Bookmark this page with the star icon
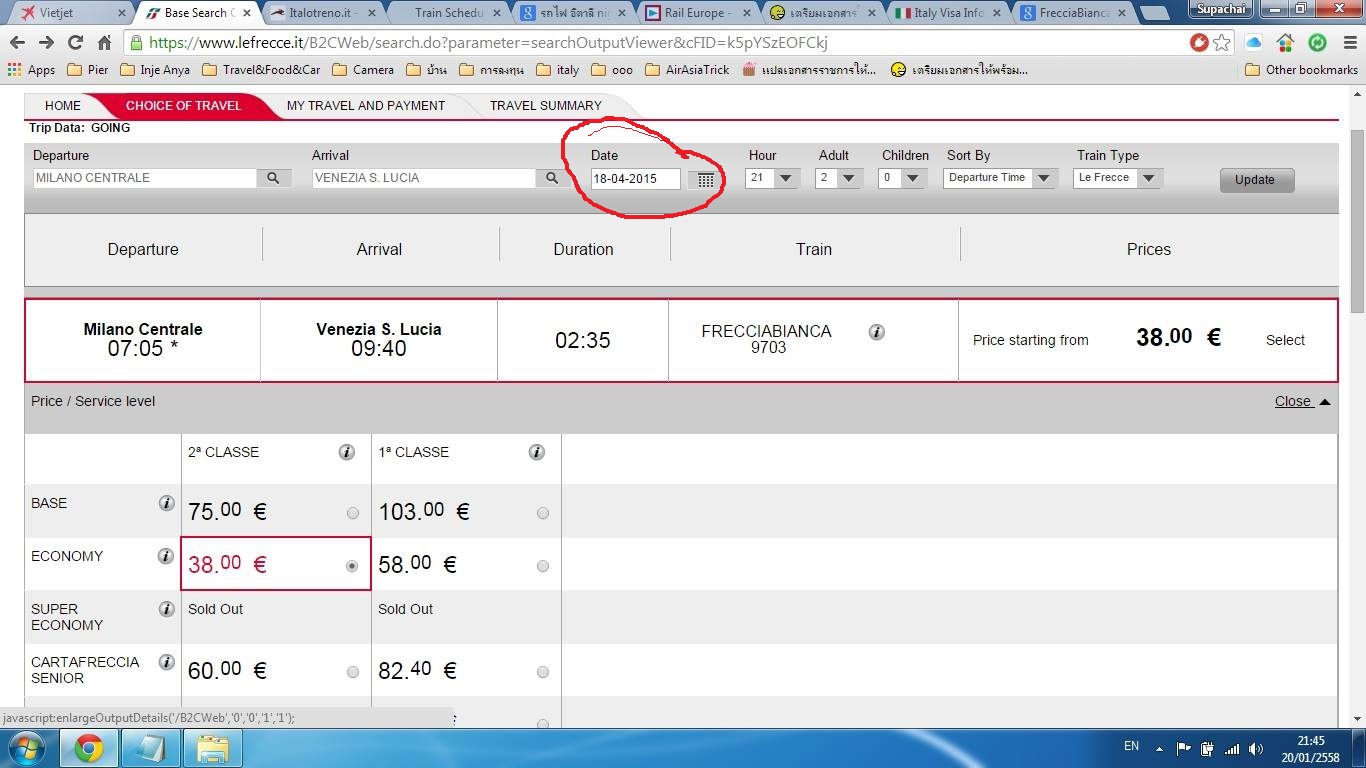1366x768 pixels. coord(1221,43)
